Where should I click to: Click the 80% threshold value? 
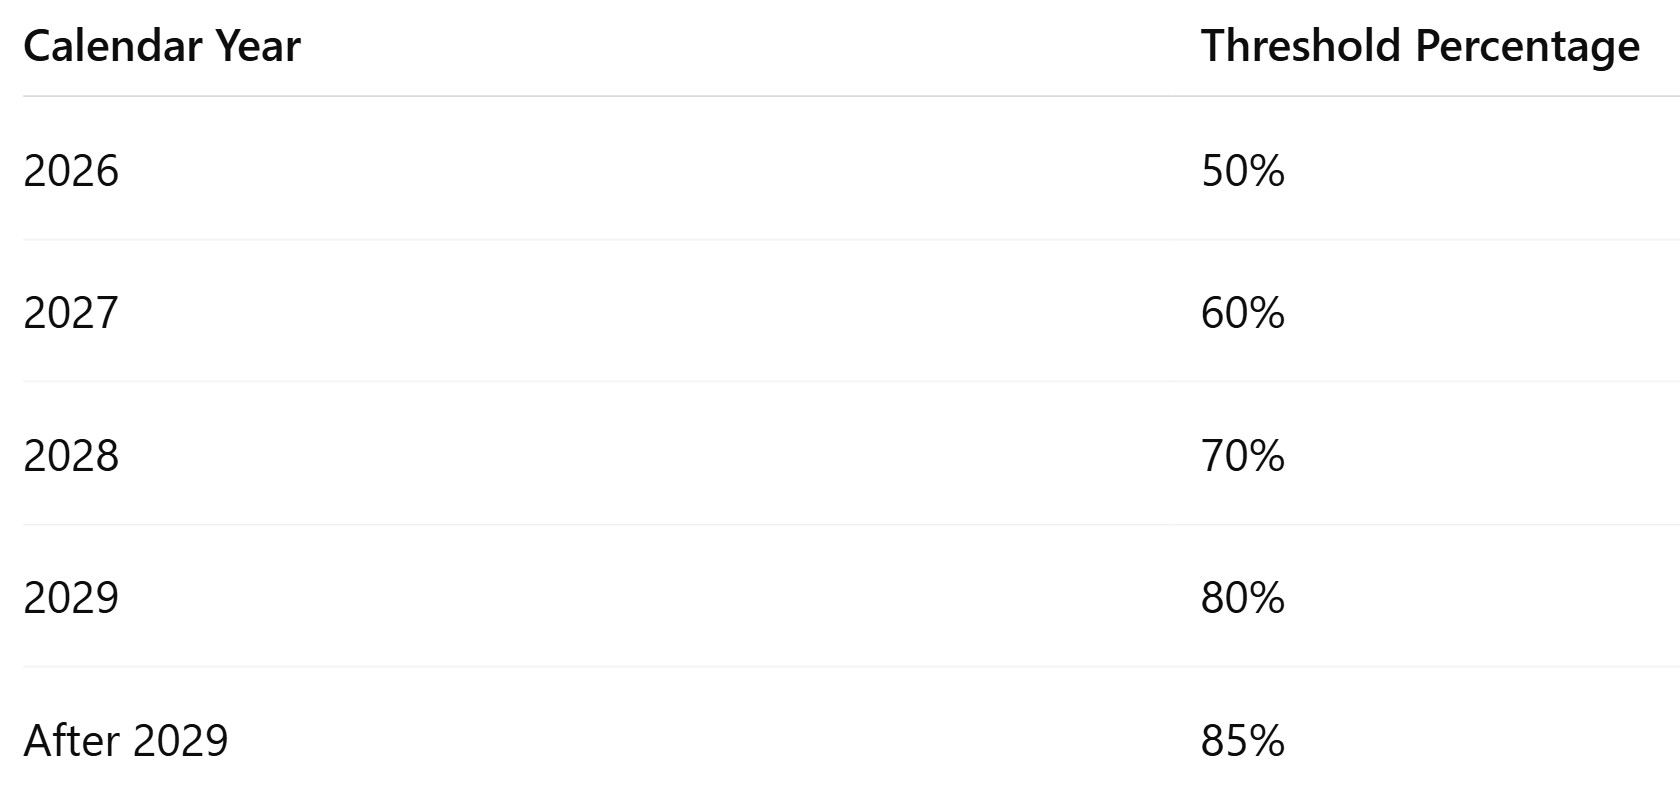(1243, 598)
